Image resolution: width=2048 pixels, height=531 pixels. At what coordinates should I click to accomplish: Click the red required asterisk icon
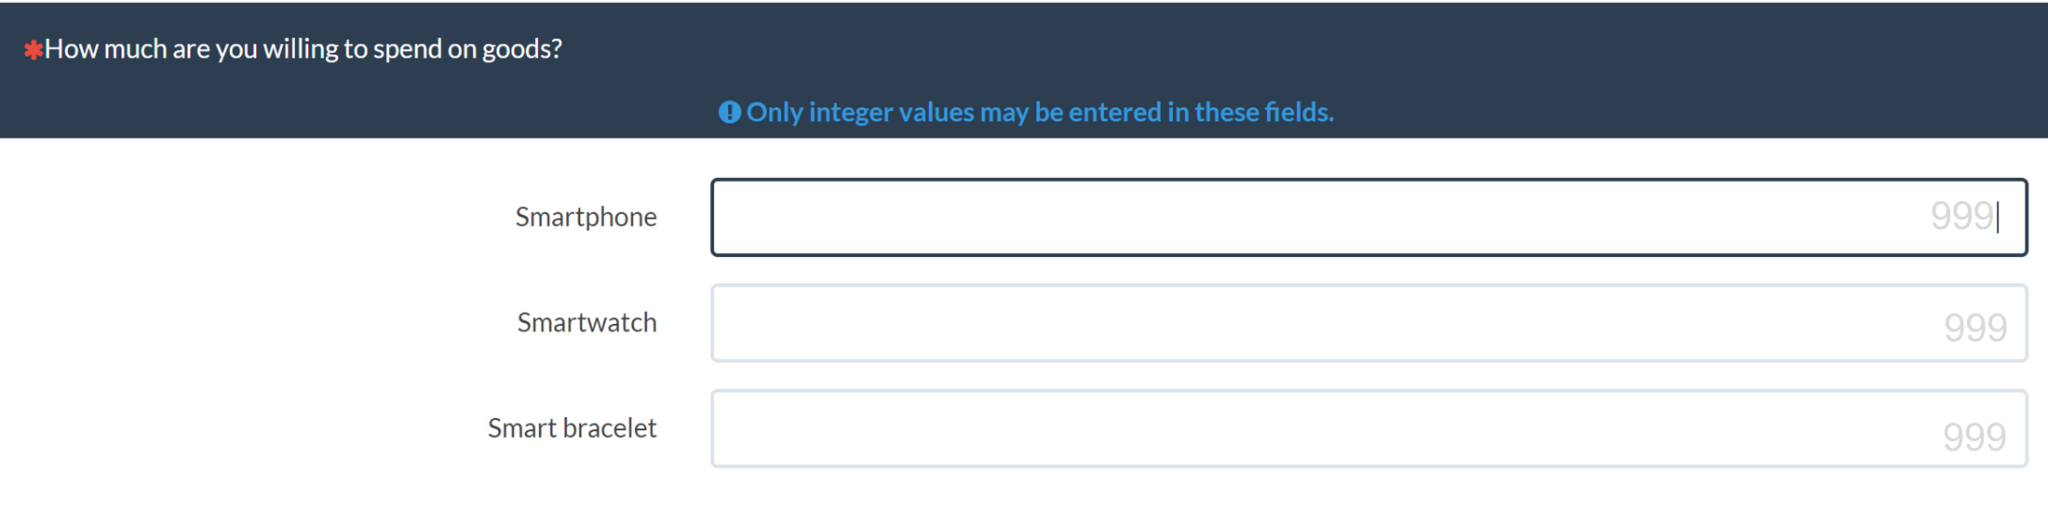tap(33, 49)
